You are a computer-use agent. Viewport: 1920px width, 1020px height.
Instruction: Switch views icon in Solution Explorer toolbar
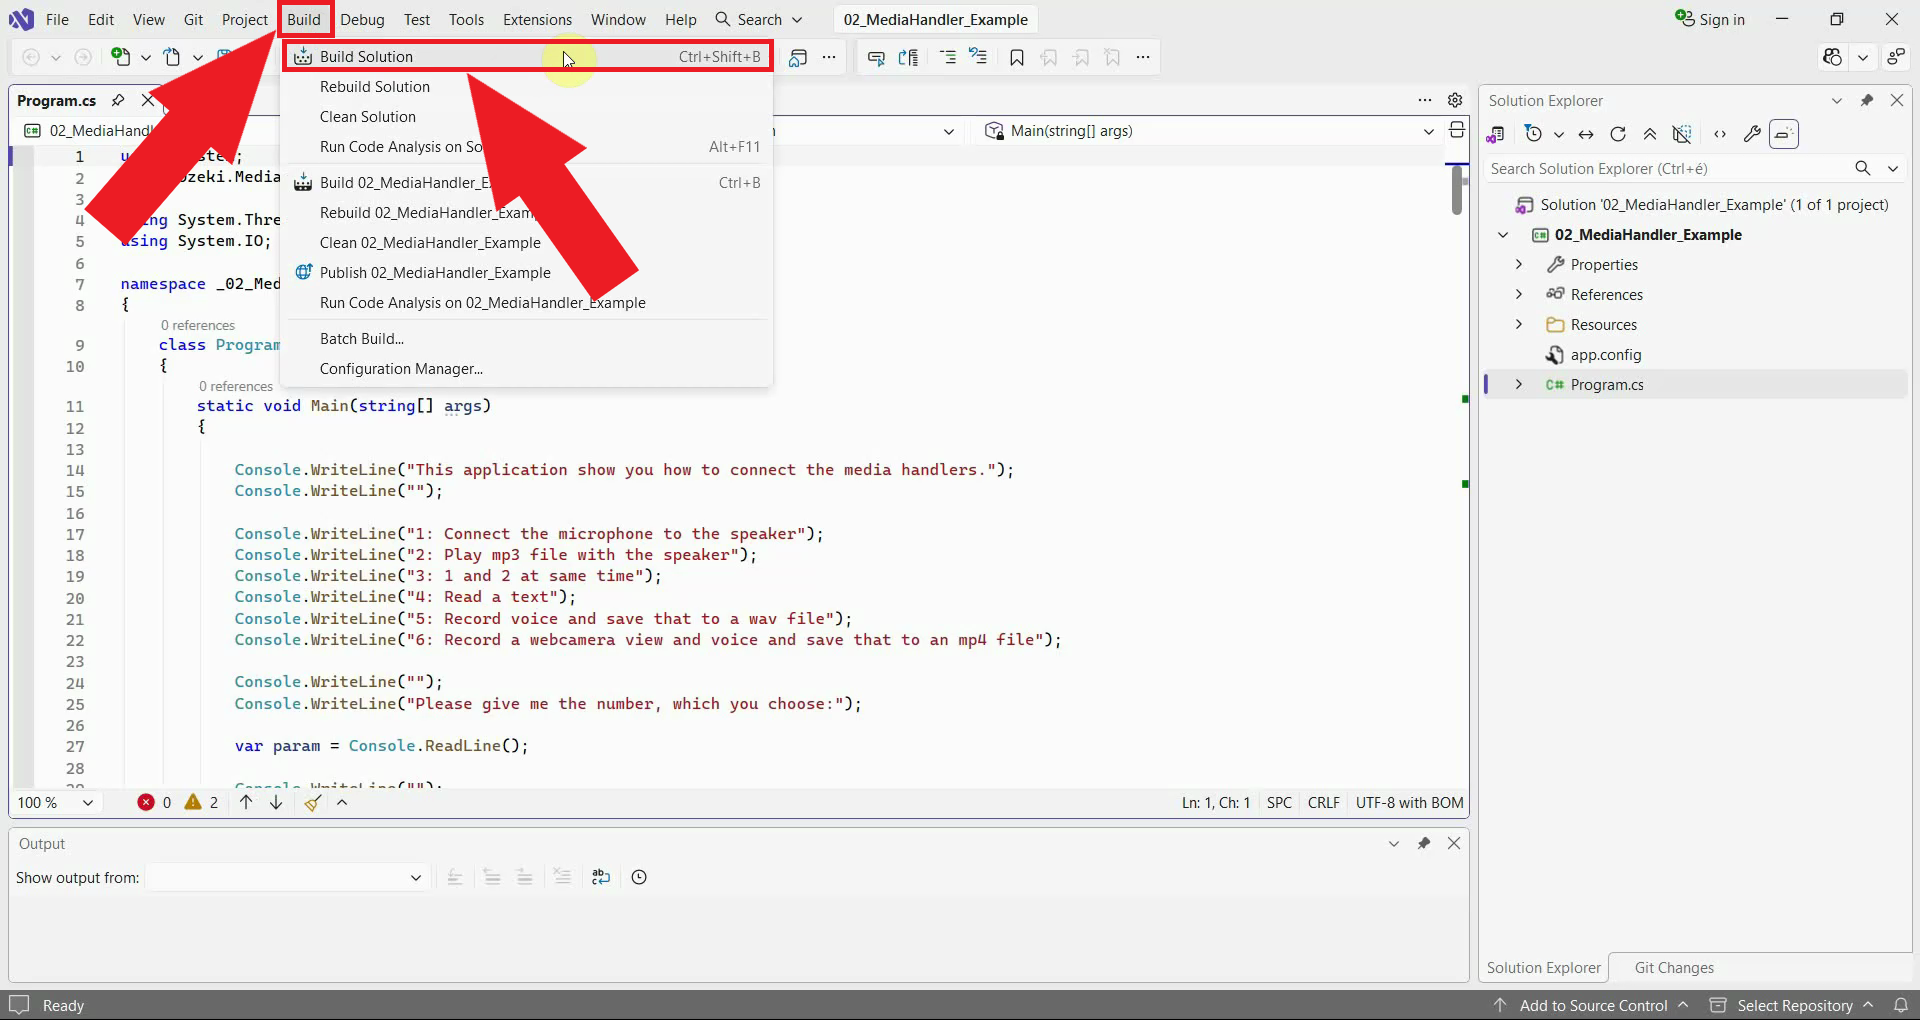(x=1496, y=134)
